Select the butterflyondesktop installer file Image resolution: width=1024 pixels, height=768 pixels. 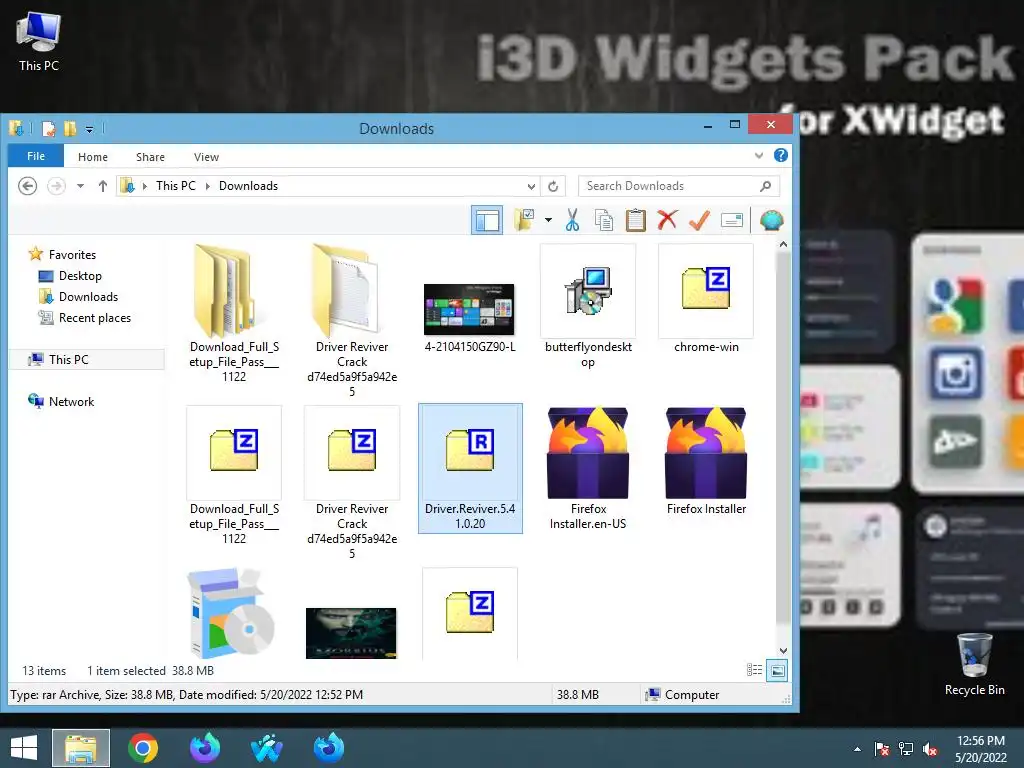pyautogui.click(x=588, y=307)
